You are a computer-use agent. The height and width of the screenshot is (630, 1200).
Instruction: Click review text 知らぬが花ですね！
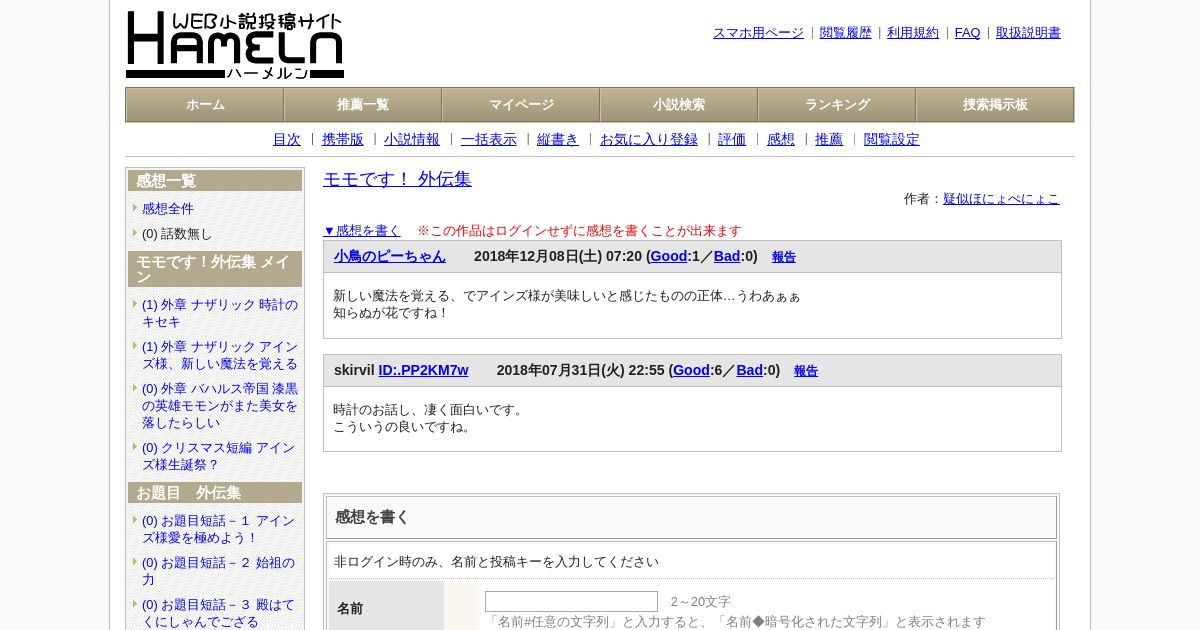point(391,313)
